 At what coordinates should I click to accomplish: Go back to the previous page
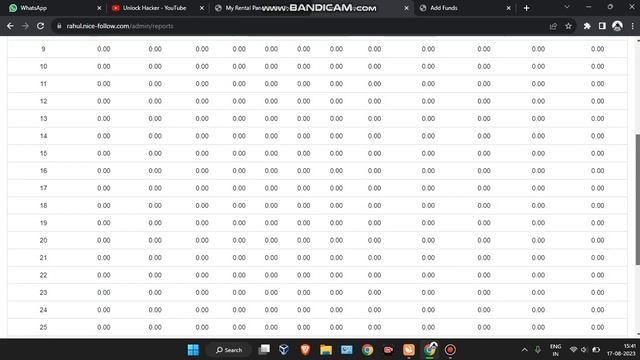(x=10, y=26)
